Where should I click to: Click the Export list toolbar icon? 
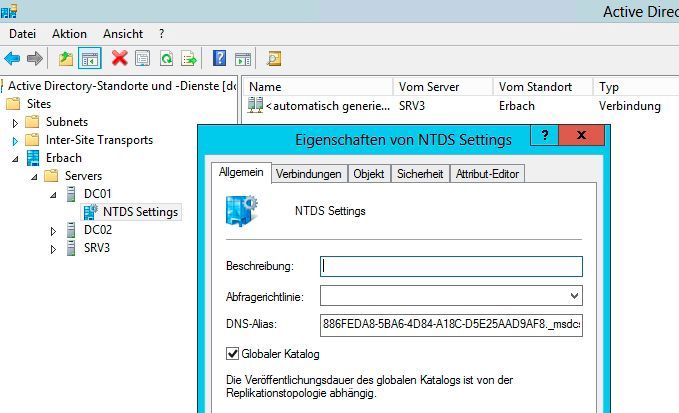pyautogui.click(x=189, y=58)
